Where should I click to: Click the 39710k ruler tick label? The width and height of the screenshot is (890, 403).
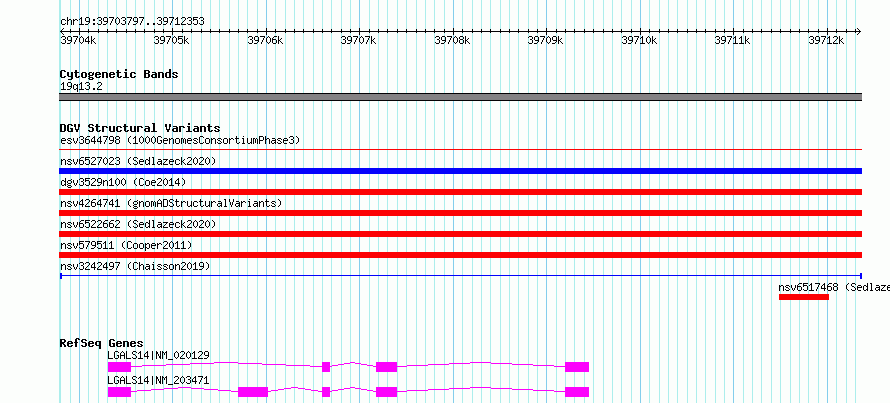639,41
